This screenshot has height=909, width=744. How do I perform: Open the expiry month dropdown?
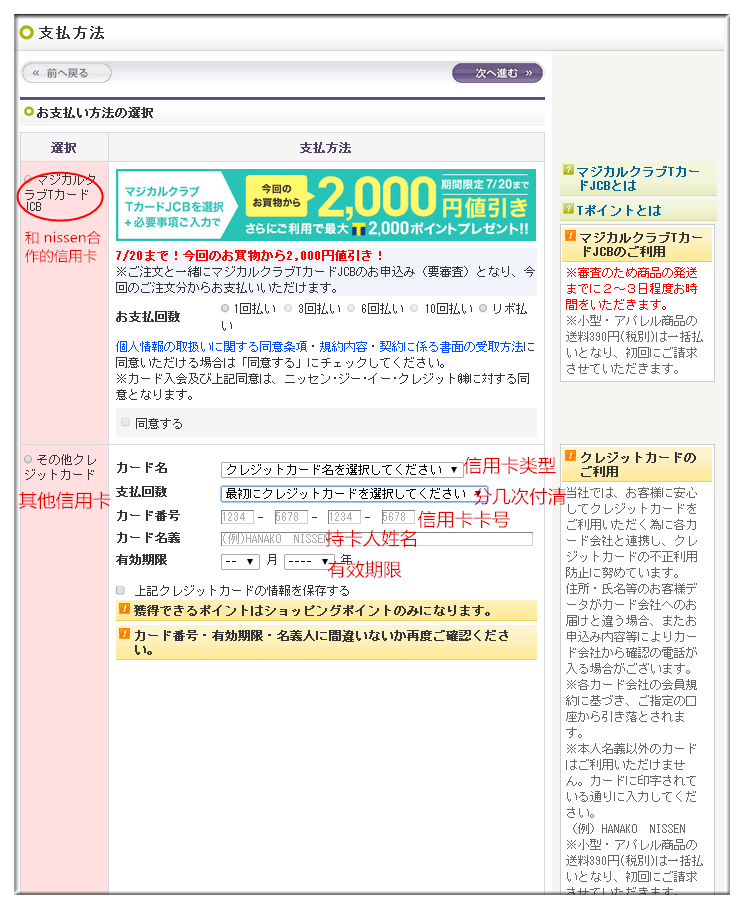(x=240, y=561)
